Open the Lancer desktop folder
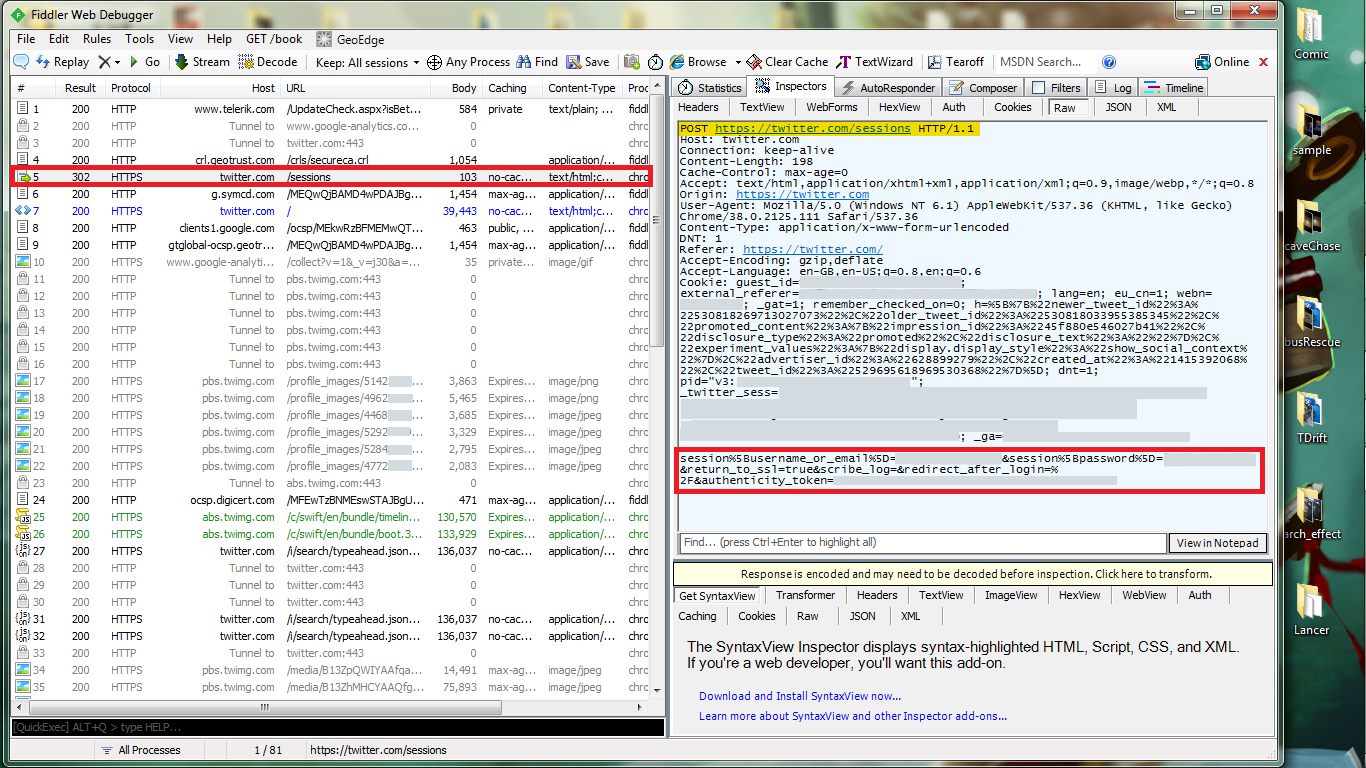 pyautogui.click(x=1311, y=610)
